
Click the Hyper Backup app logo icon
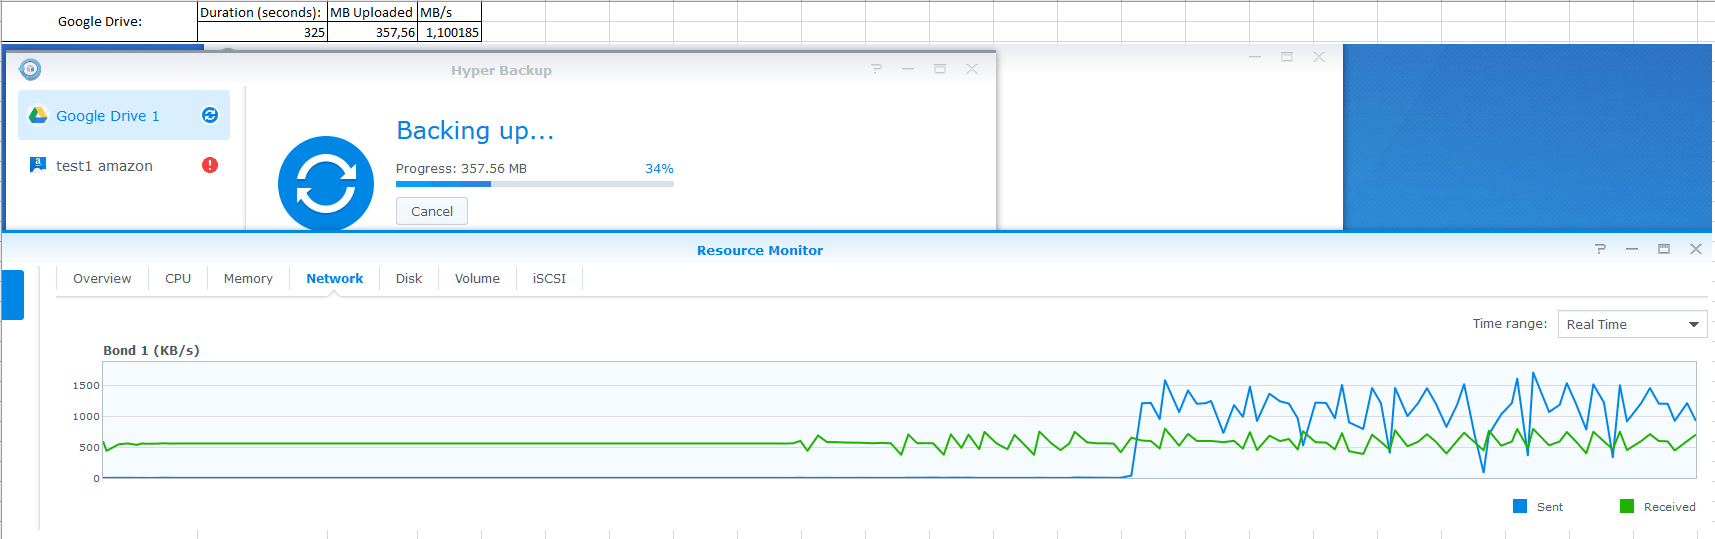[31, 69]
